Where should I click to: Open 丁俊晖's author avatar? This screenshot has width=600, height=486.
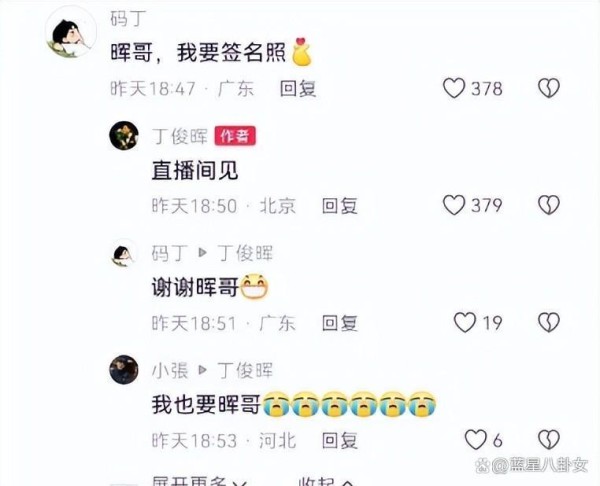(124, 135)
